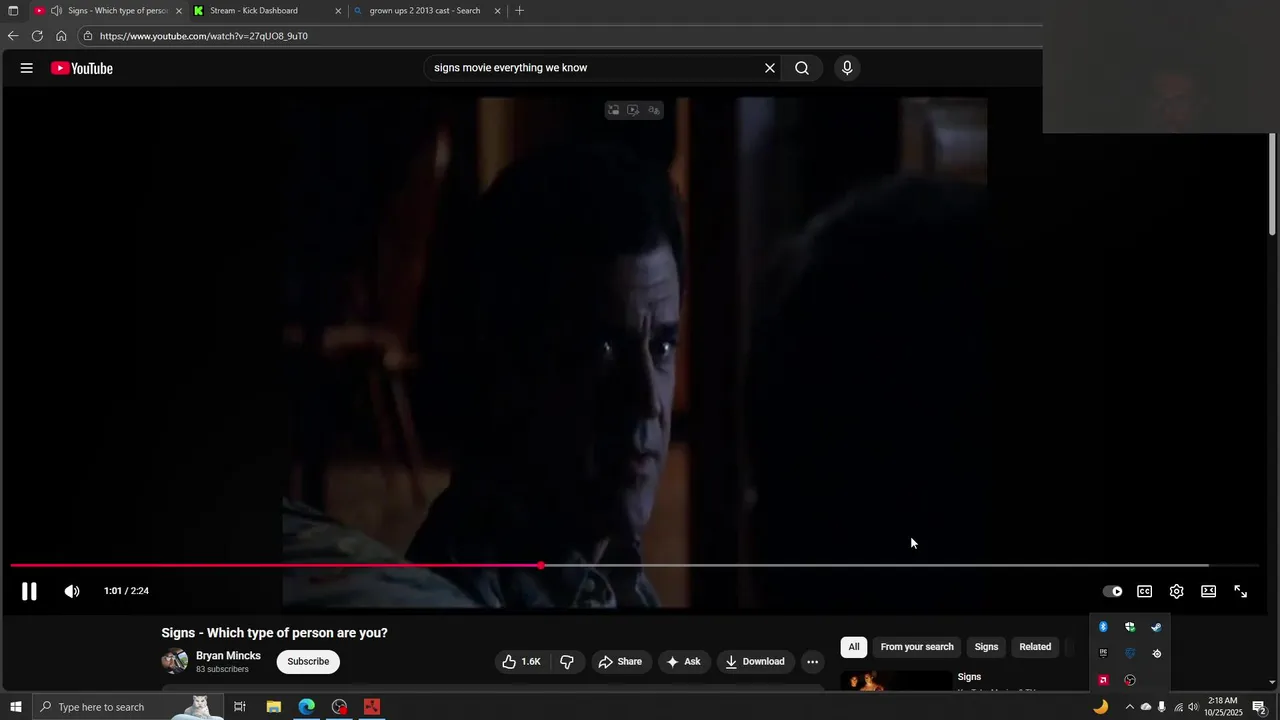Pause the video

[x=29, y=591]
